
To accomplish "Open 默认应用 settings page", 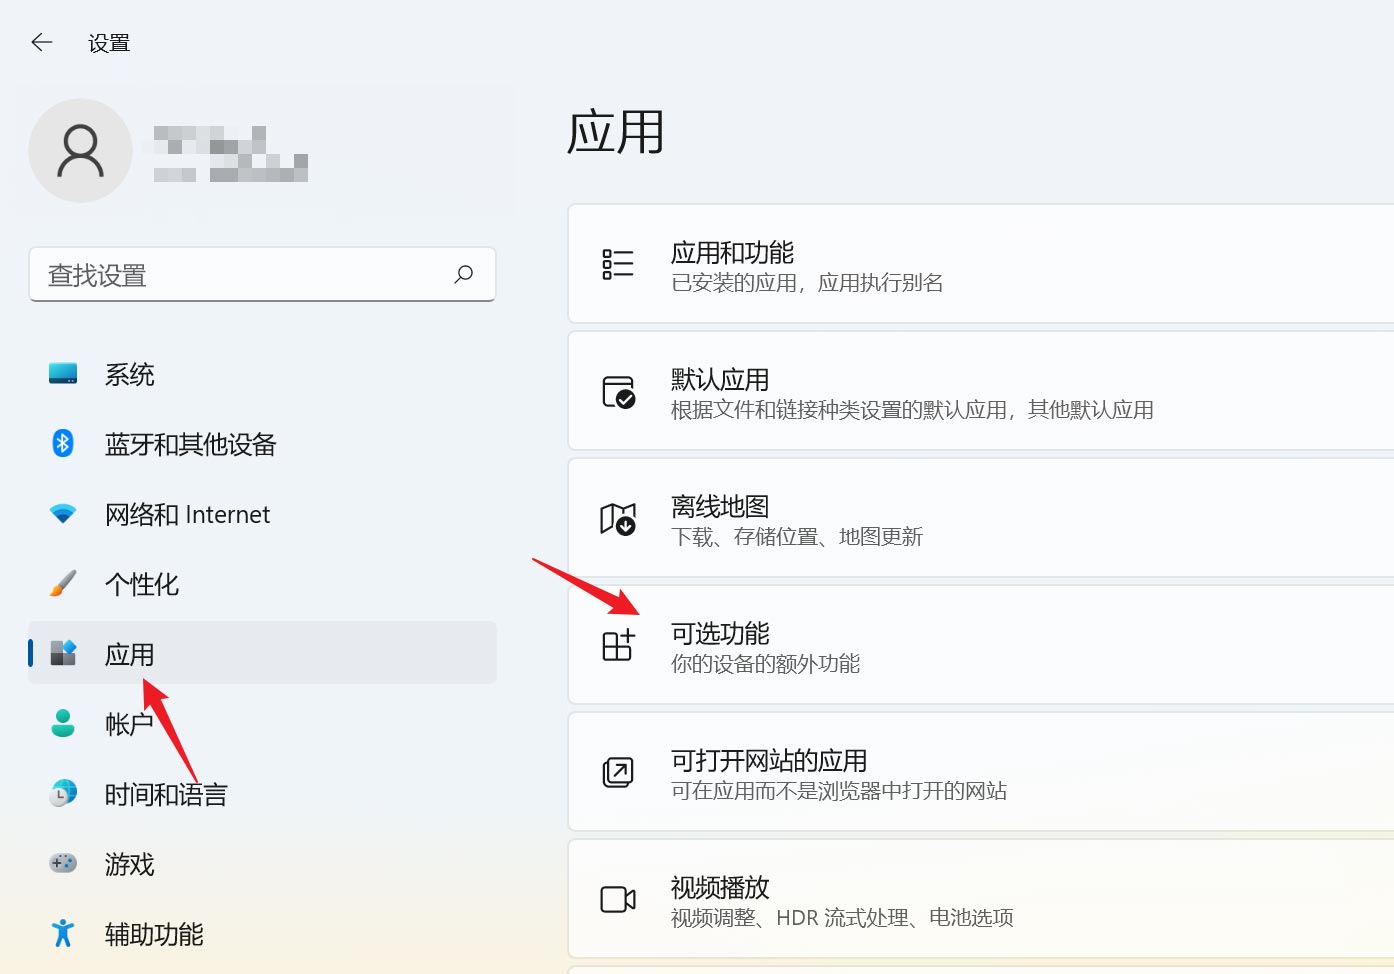I will click(x=900, y=391).
